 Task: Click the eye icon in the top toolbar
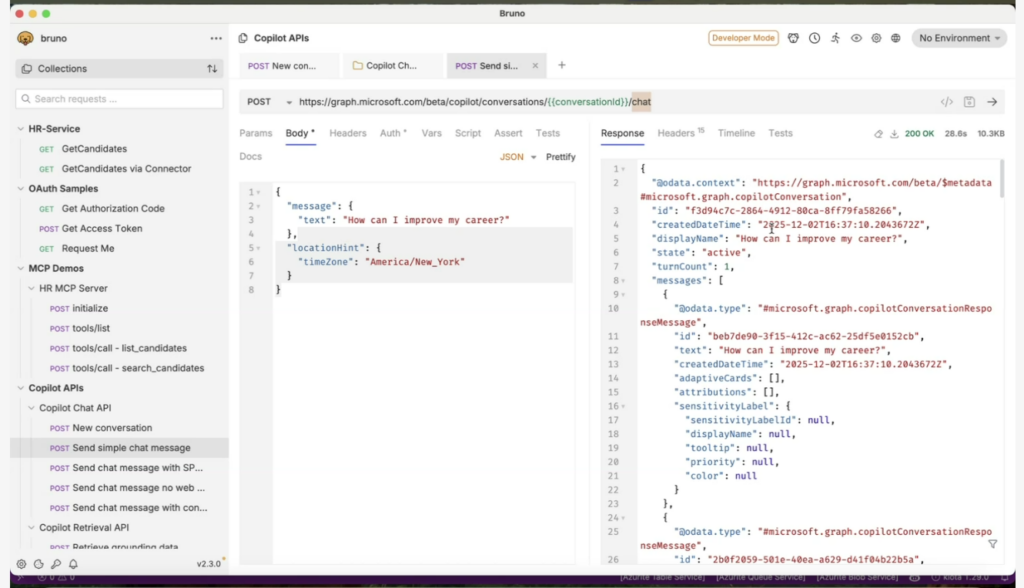[x=856, y=38]
